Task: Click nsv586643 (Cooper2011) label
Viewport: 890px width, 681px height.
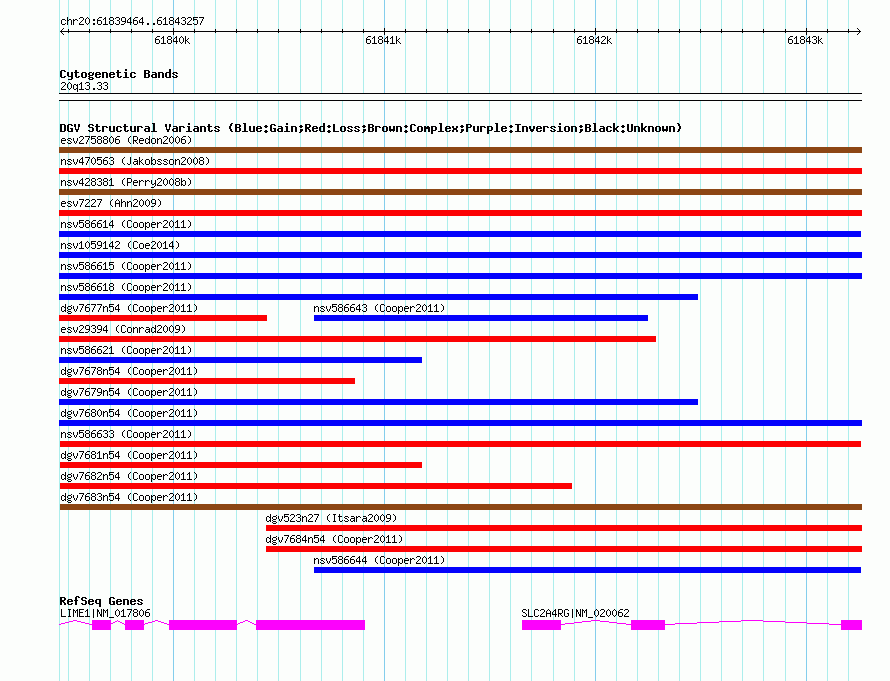Action: coord(379,308)
